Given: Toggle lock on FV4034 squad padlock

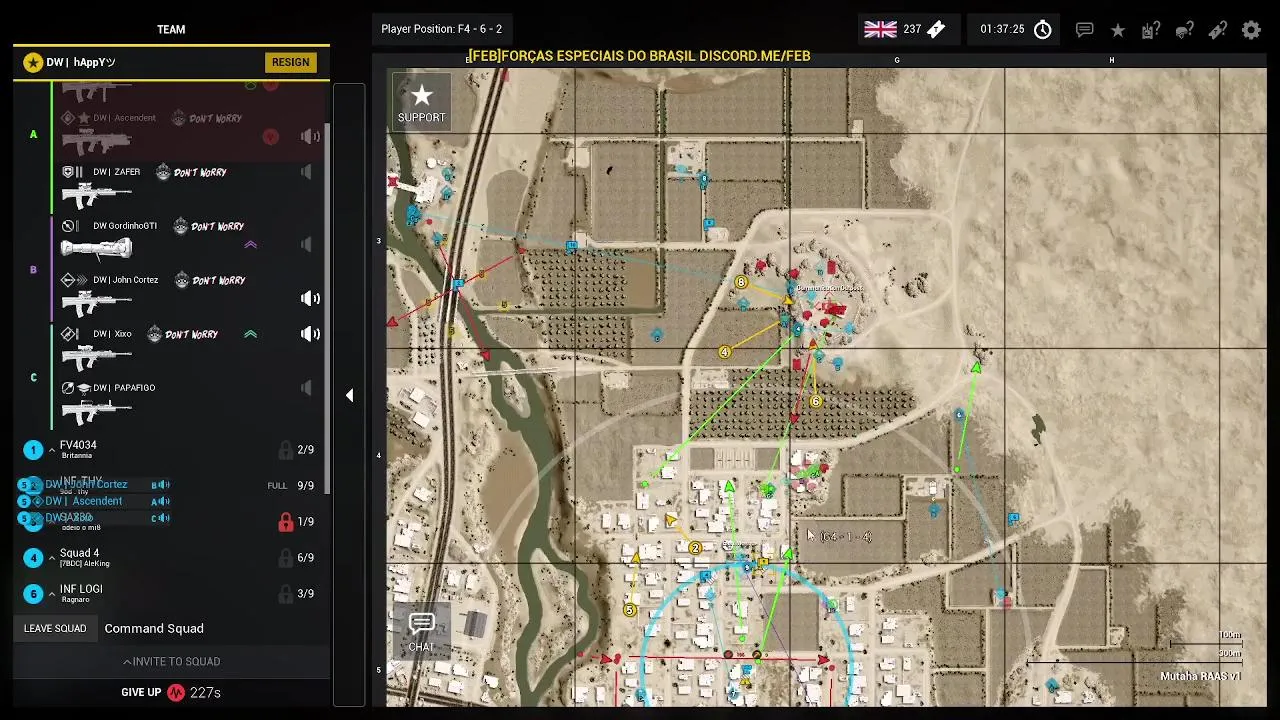Looking at the screenshot, I should point(286,450).
